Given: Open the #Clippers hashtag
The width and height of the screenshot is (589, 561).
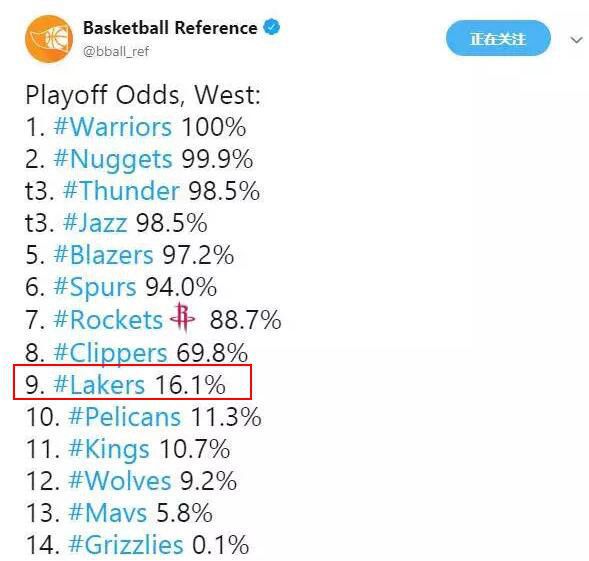Looking at the screenshot, I should (110, 354).
